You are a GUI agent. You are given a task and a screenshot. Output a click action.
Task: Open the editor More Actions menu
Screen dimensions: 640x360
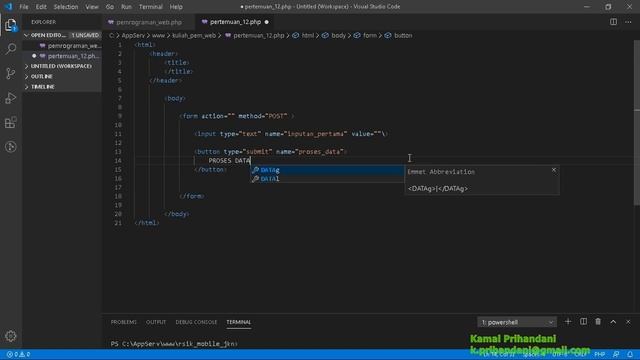pos(628,22)
